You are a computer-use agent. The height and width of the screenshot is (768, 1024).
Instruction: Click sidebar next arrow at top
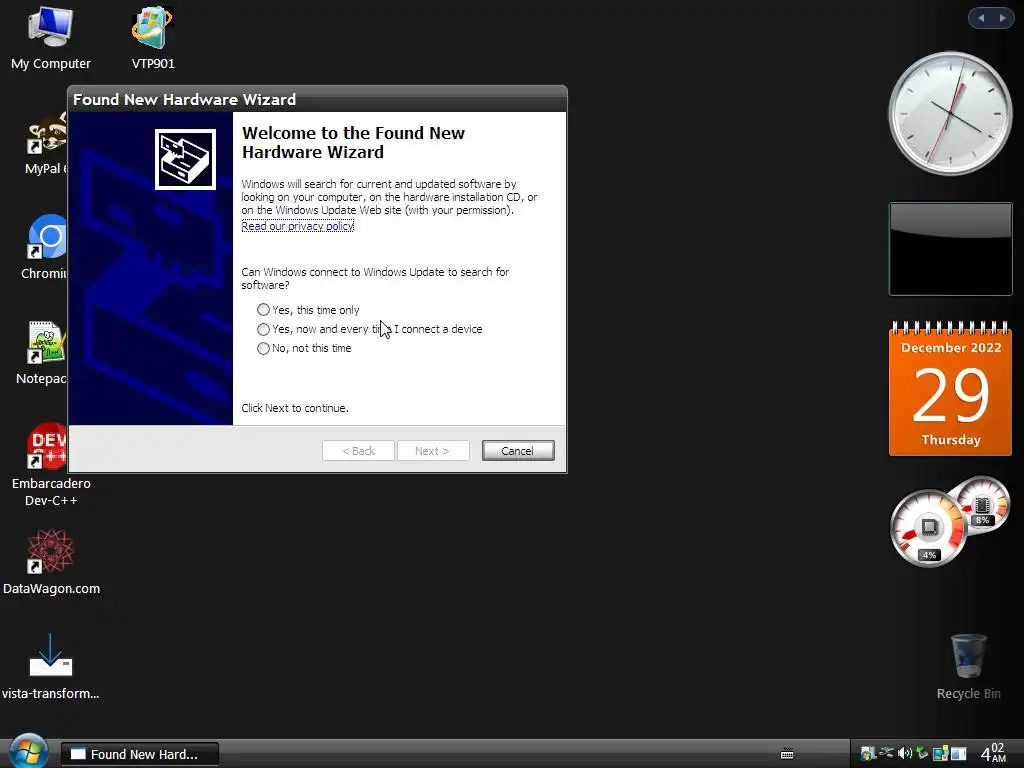1002,18
